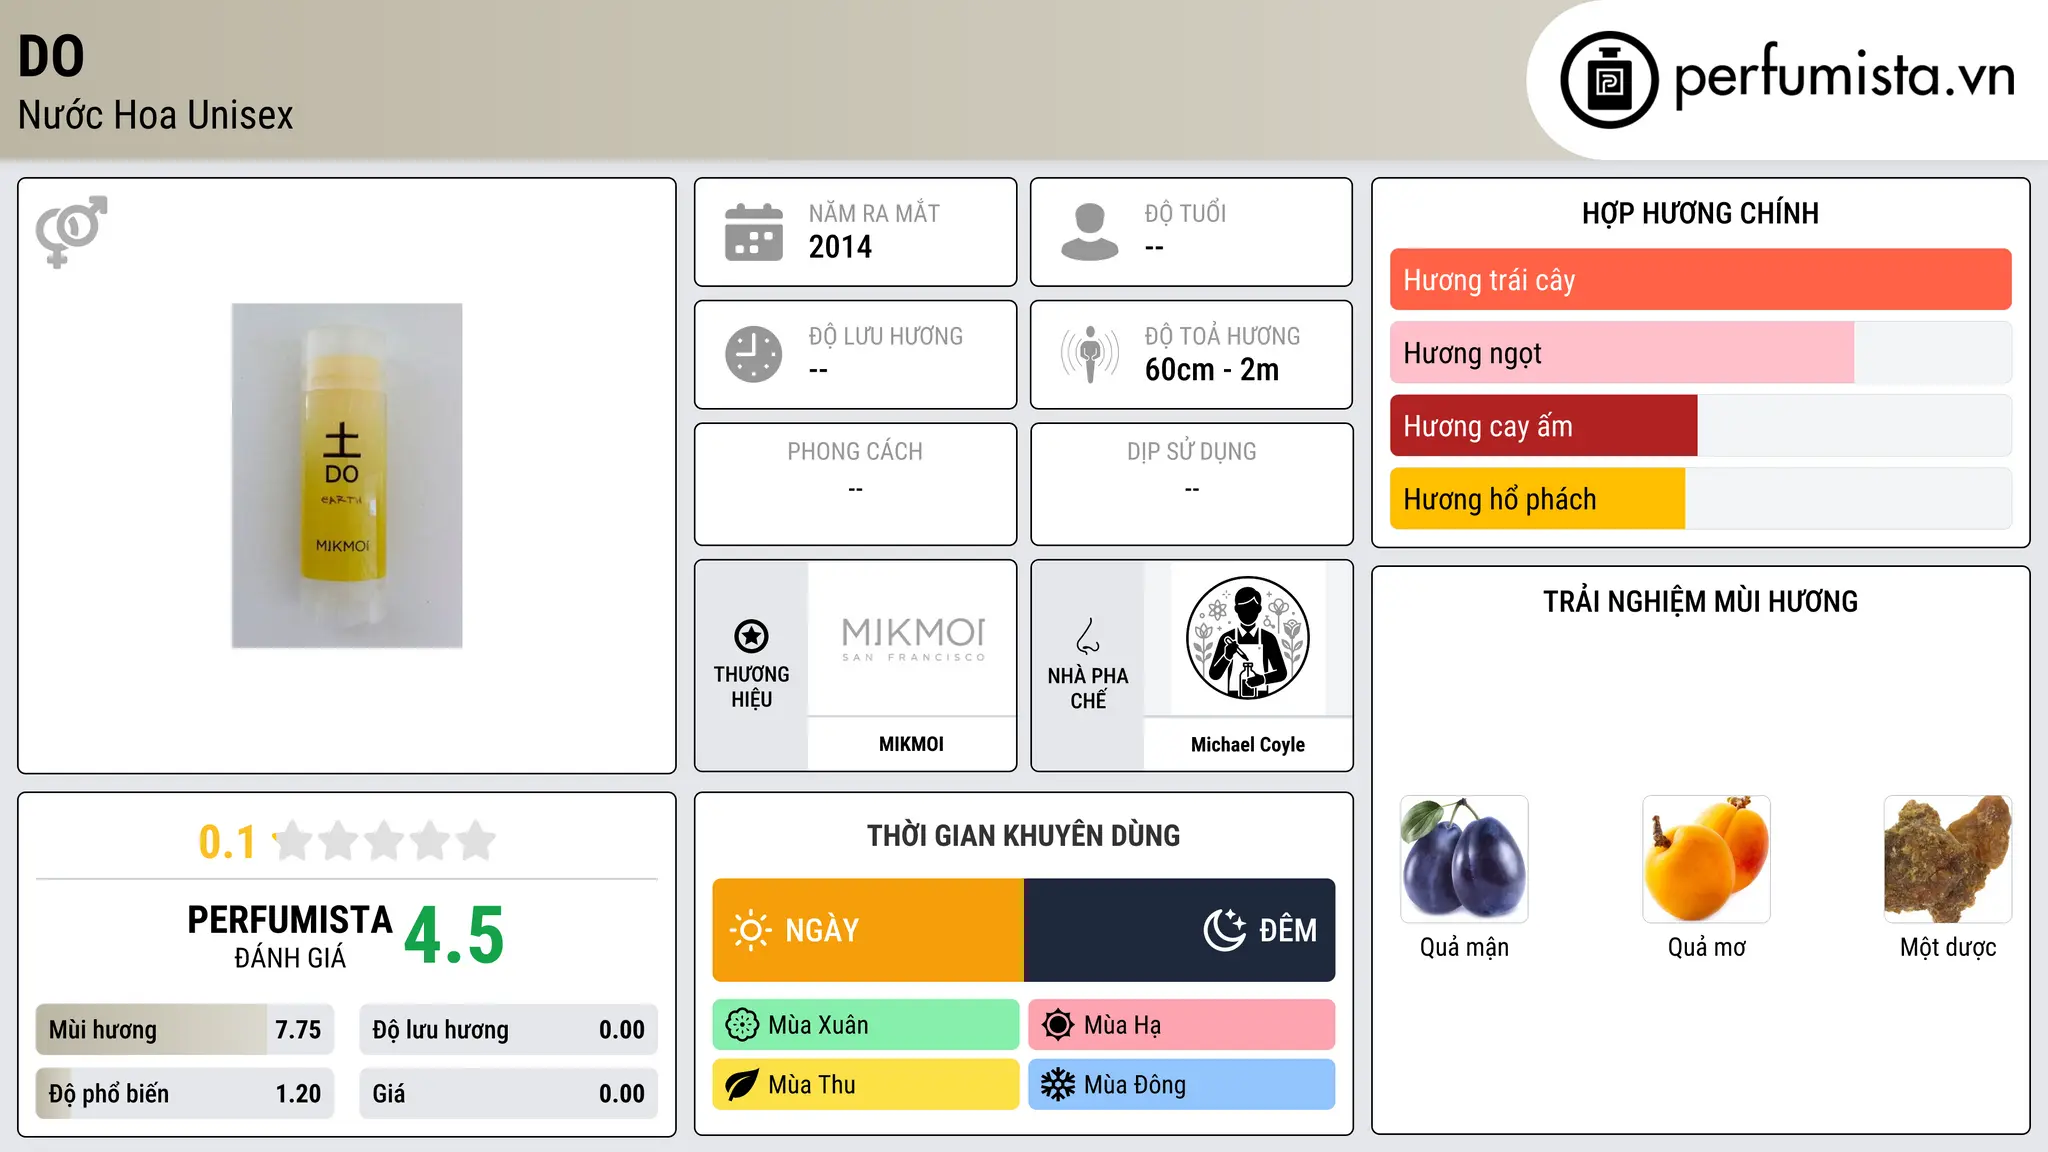Click the Hương cay ấm accord bar
Image resolution: width=2048 pixels, height=1152 pixels.
click(1701, 426)
